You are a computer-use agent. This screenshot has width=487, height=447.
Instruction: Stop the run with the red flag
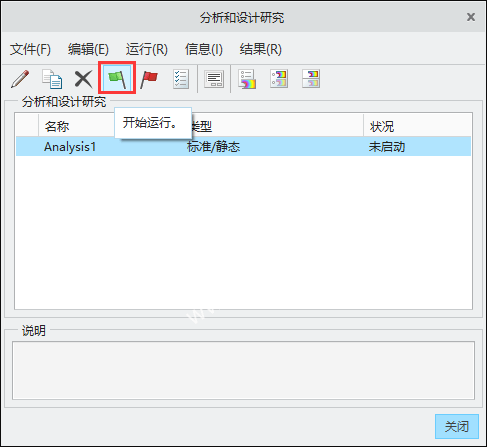(x=149, y=79)
